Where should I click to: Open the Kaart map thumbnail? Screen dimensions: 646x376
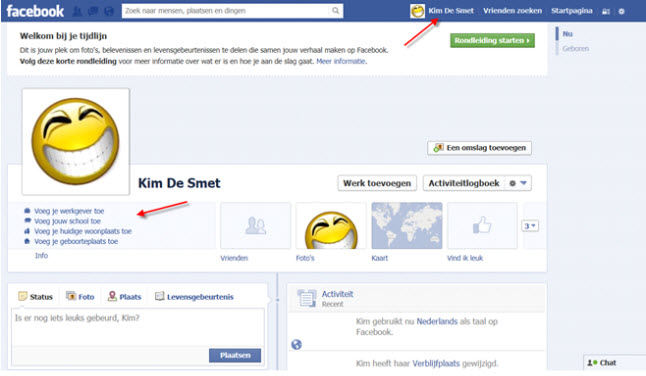(407, 225)
